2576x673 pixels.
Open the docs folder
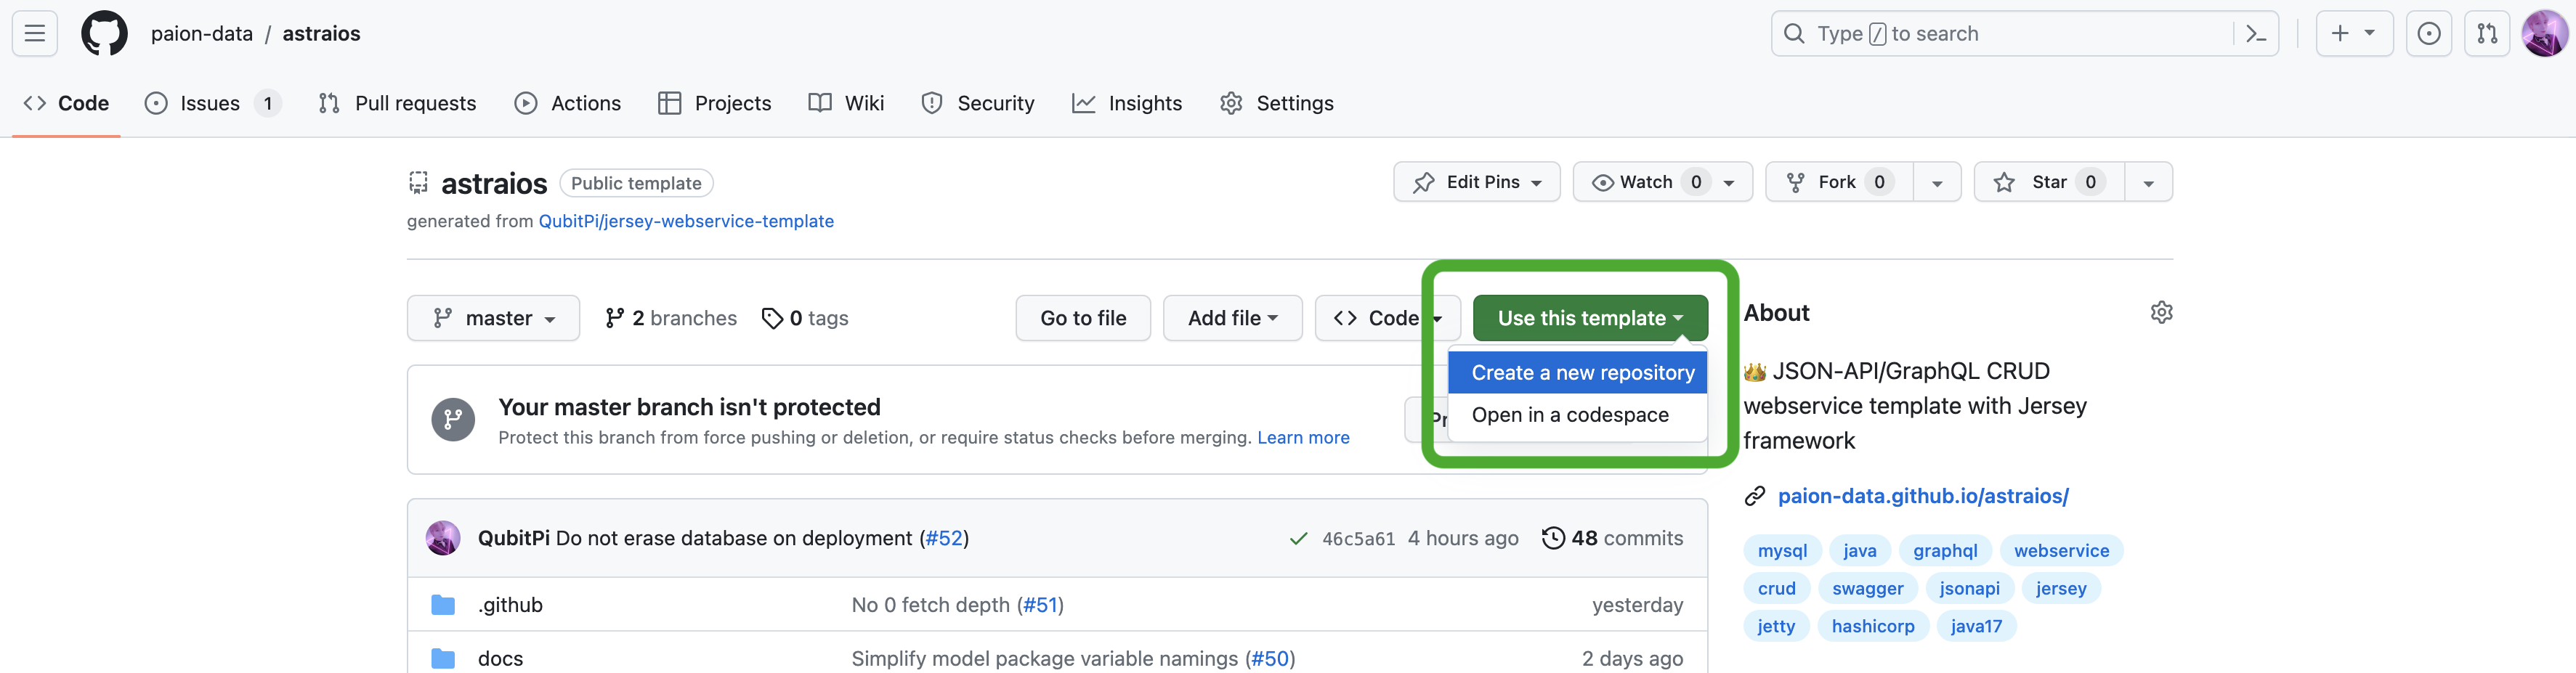(500, 659)
